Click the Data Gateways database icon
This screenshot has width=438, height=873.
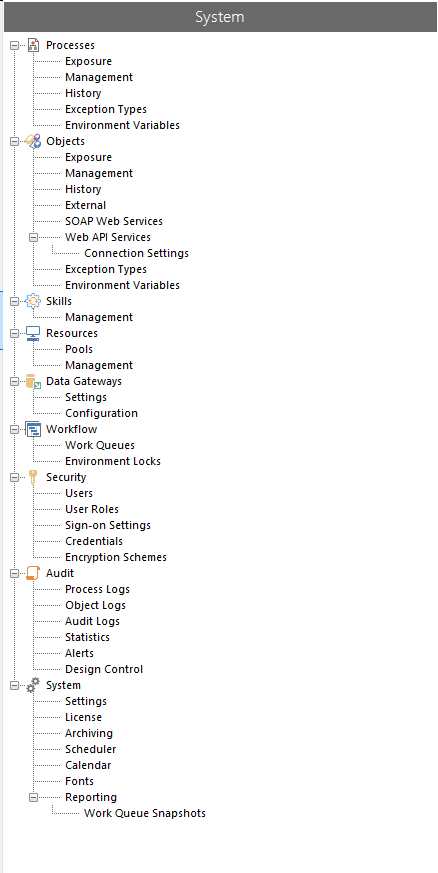tap(33, 381)
